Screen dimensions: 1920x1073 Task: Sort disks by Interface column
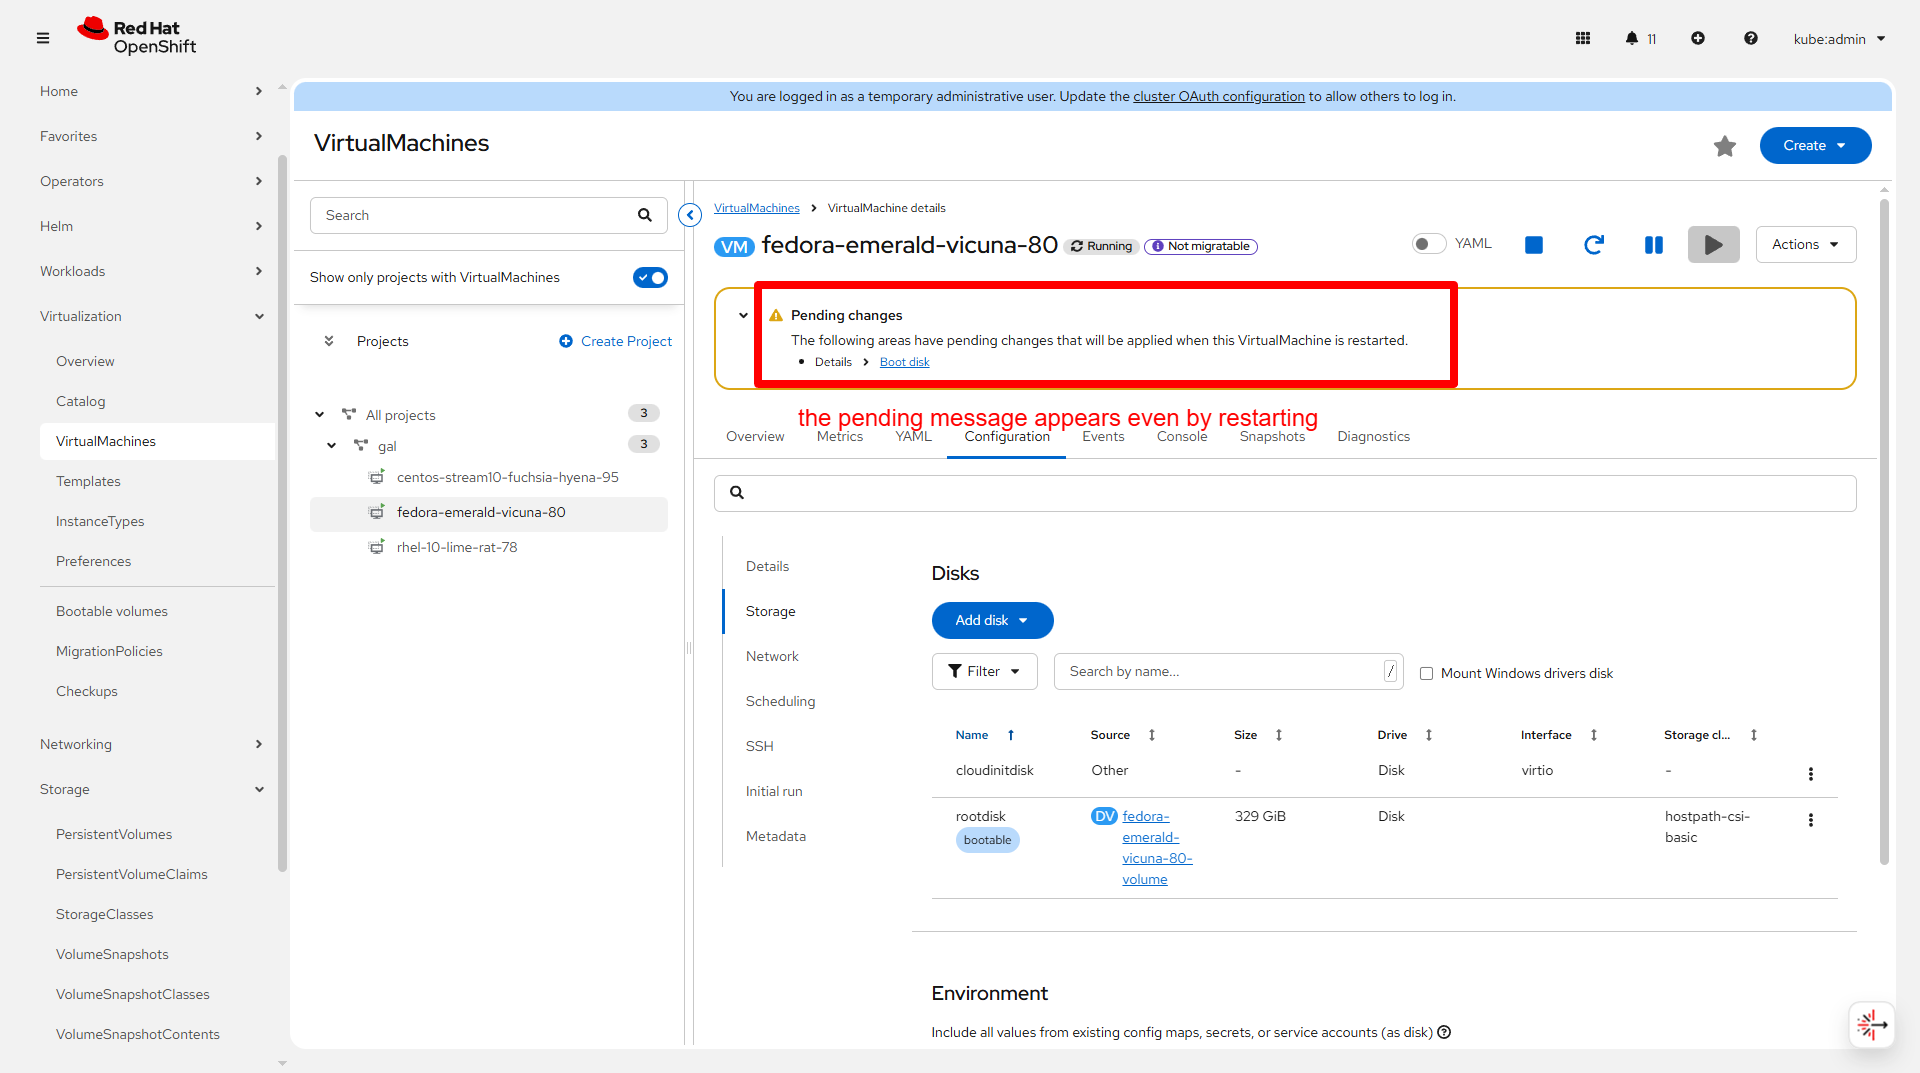pos(1559,735)
